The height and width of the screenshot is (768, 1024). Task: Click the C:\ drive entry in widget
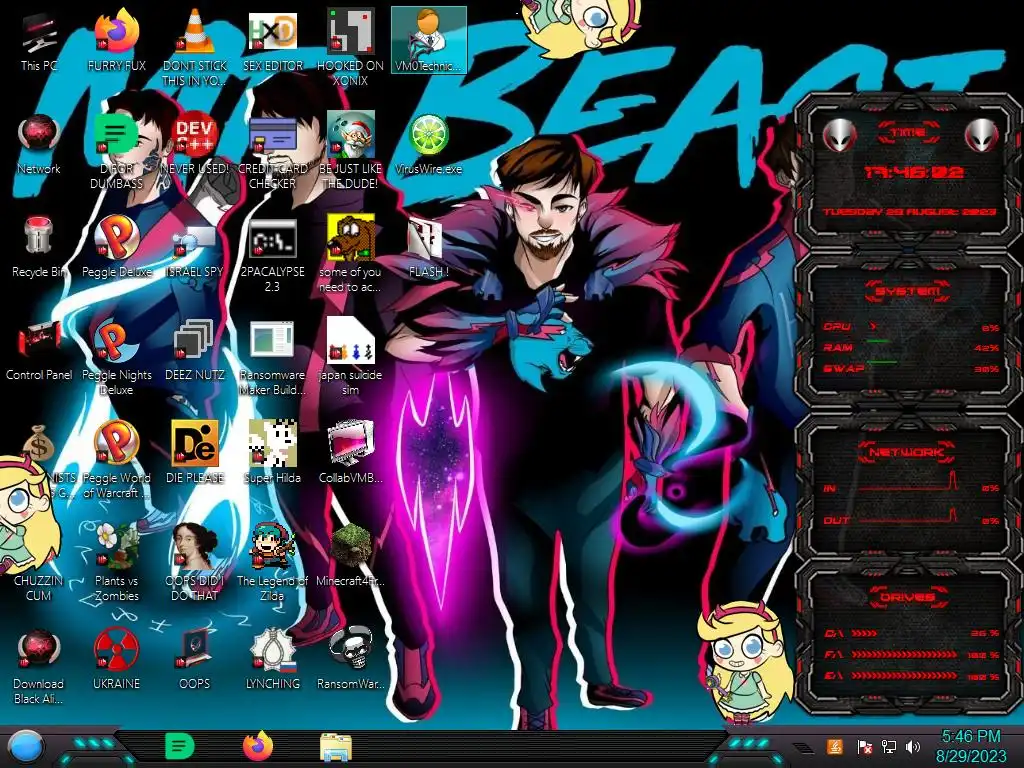(912, 633)
